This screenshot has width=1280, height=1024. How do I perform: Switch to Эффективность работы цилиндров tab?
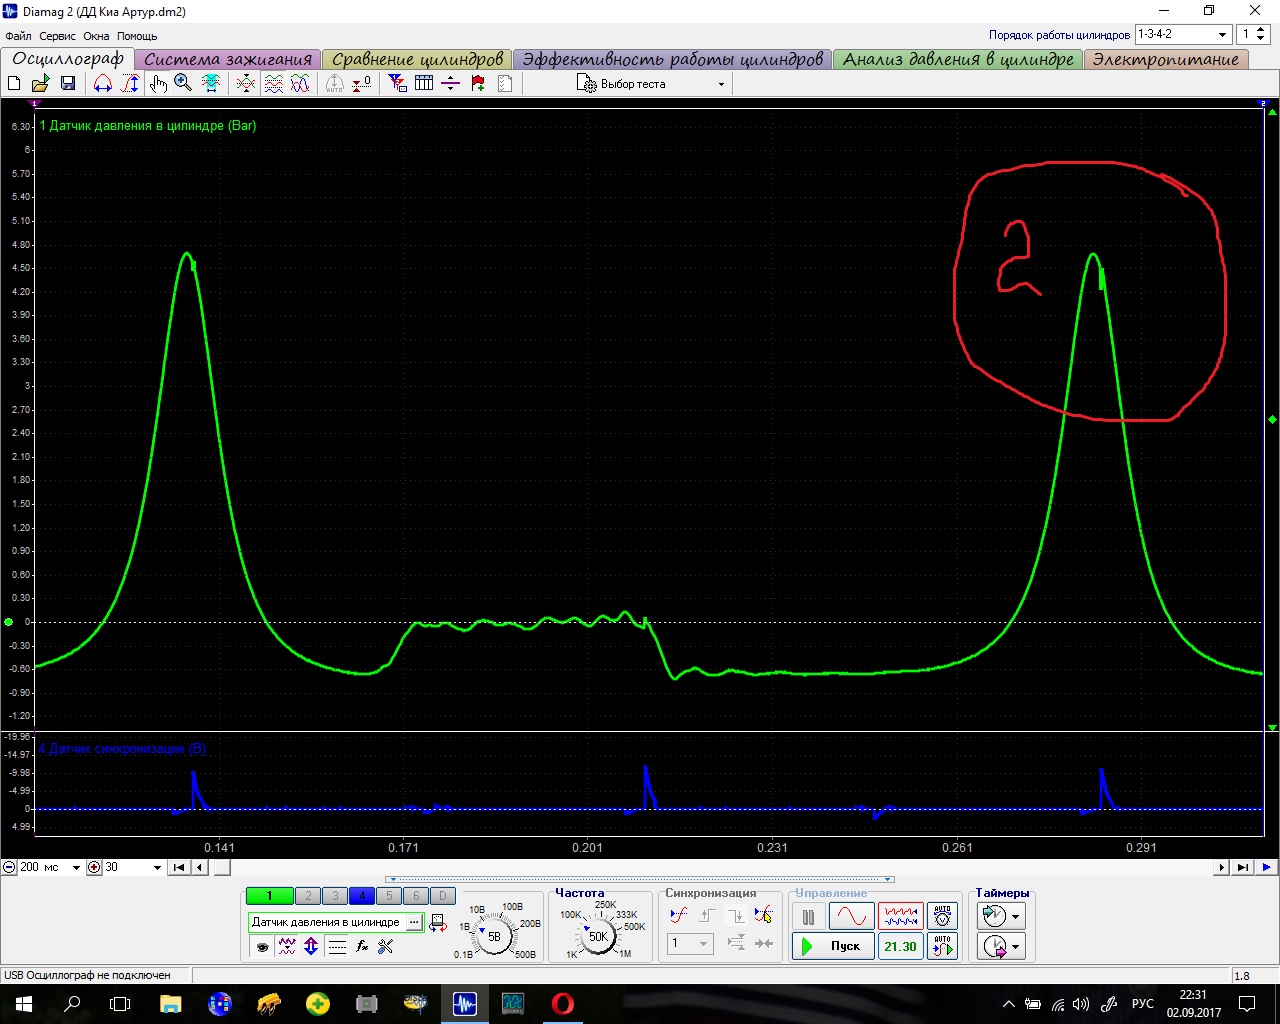(x=672, y=59)
